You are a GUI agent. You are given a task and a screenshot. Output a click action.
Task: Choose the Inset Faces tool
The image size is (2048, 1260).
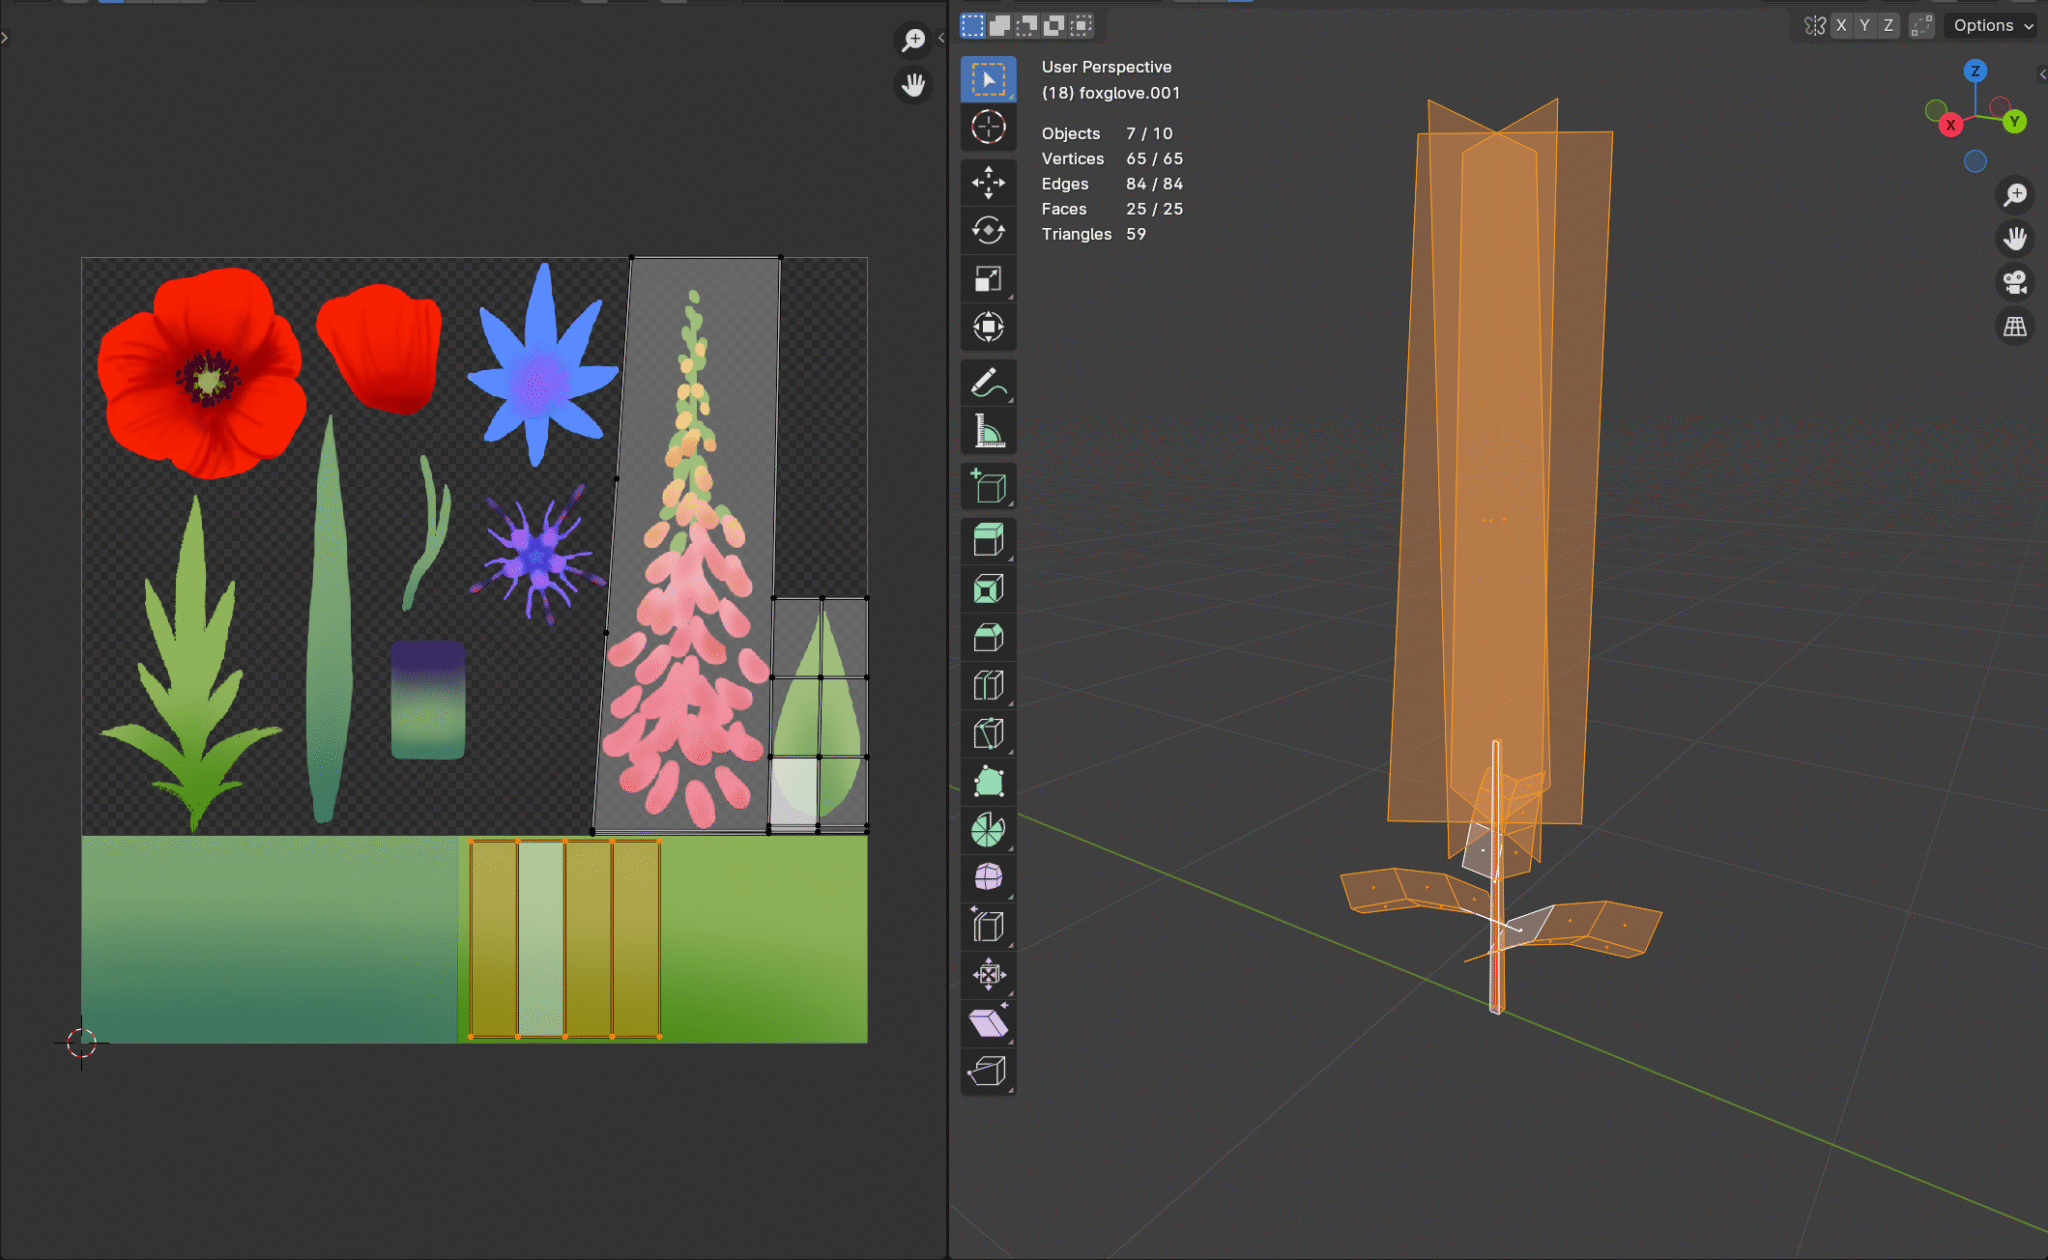tap(988, 589)
